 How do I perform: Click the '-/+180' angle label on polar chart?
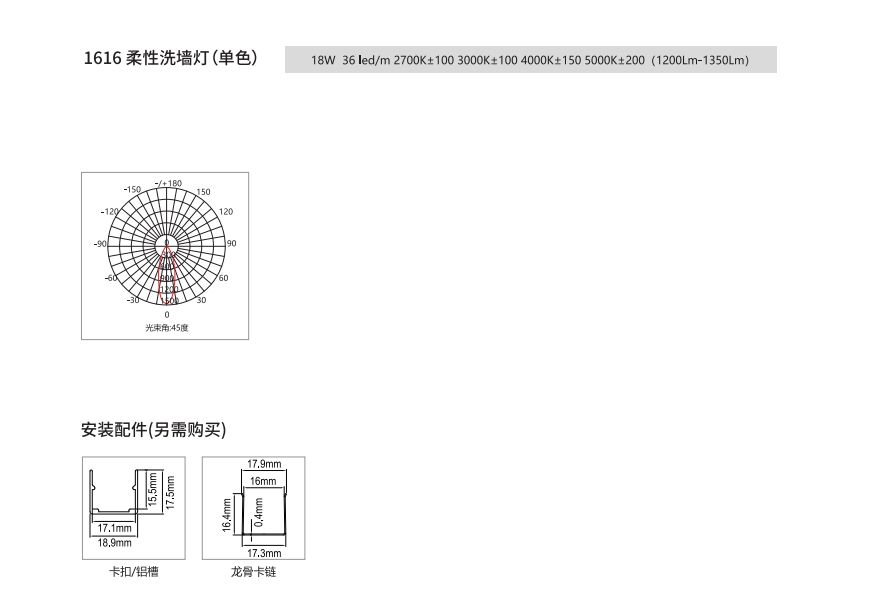click(168, 183)
